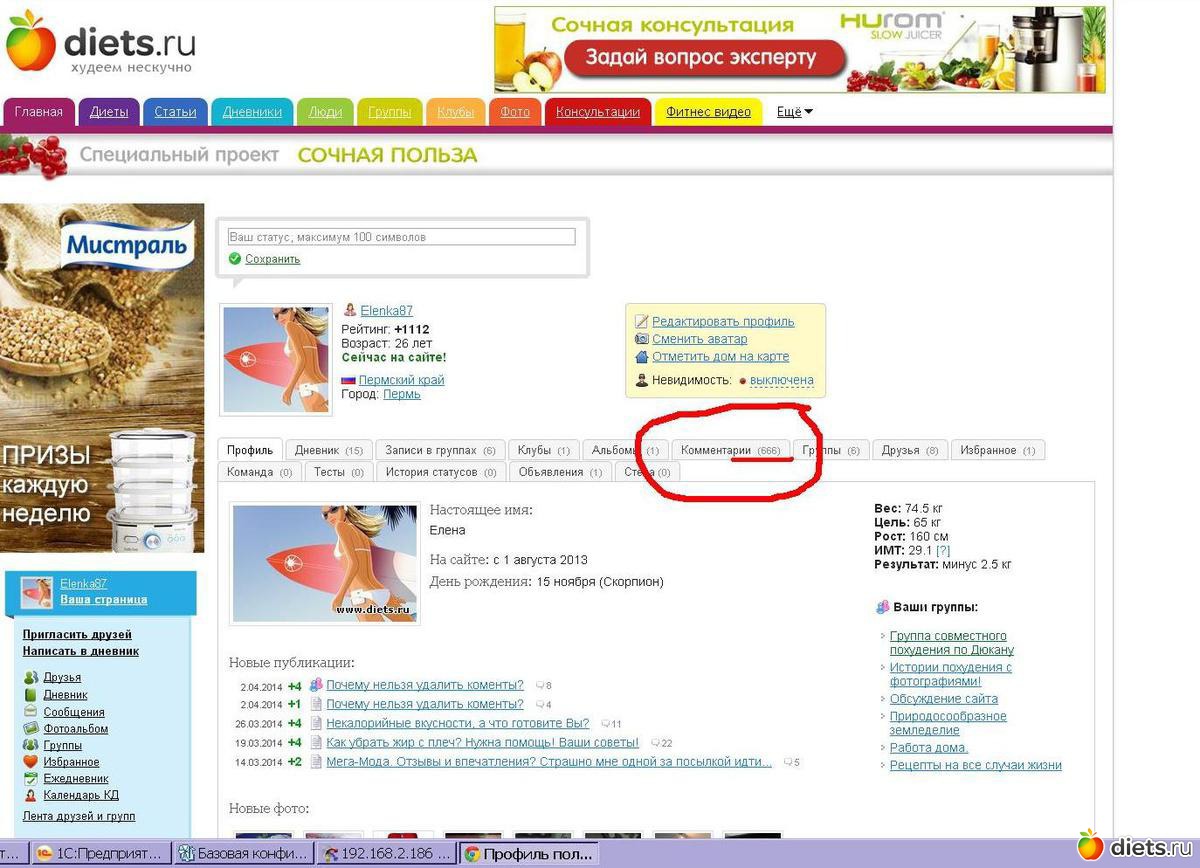
Task: Switch to 1С:Предприятие in the taskbar
Action: coord(100,854)
